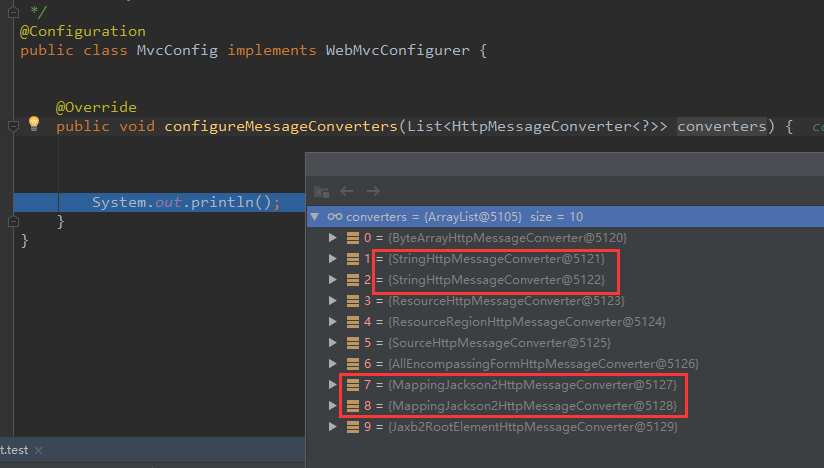This screenshot has height=468, width=824.
Task: Click the field icon of element 4
Action: (353, 322)
